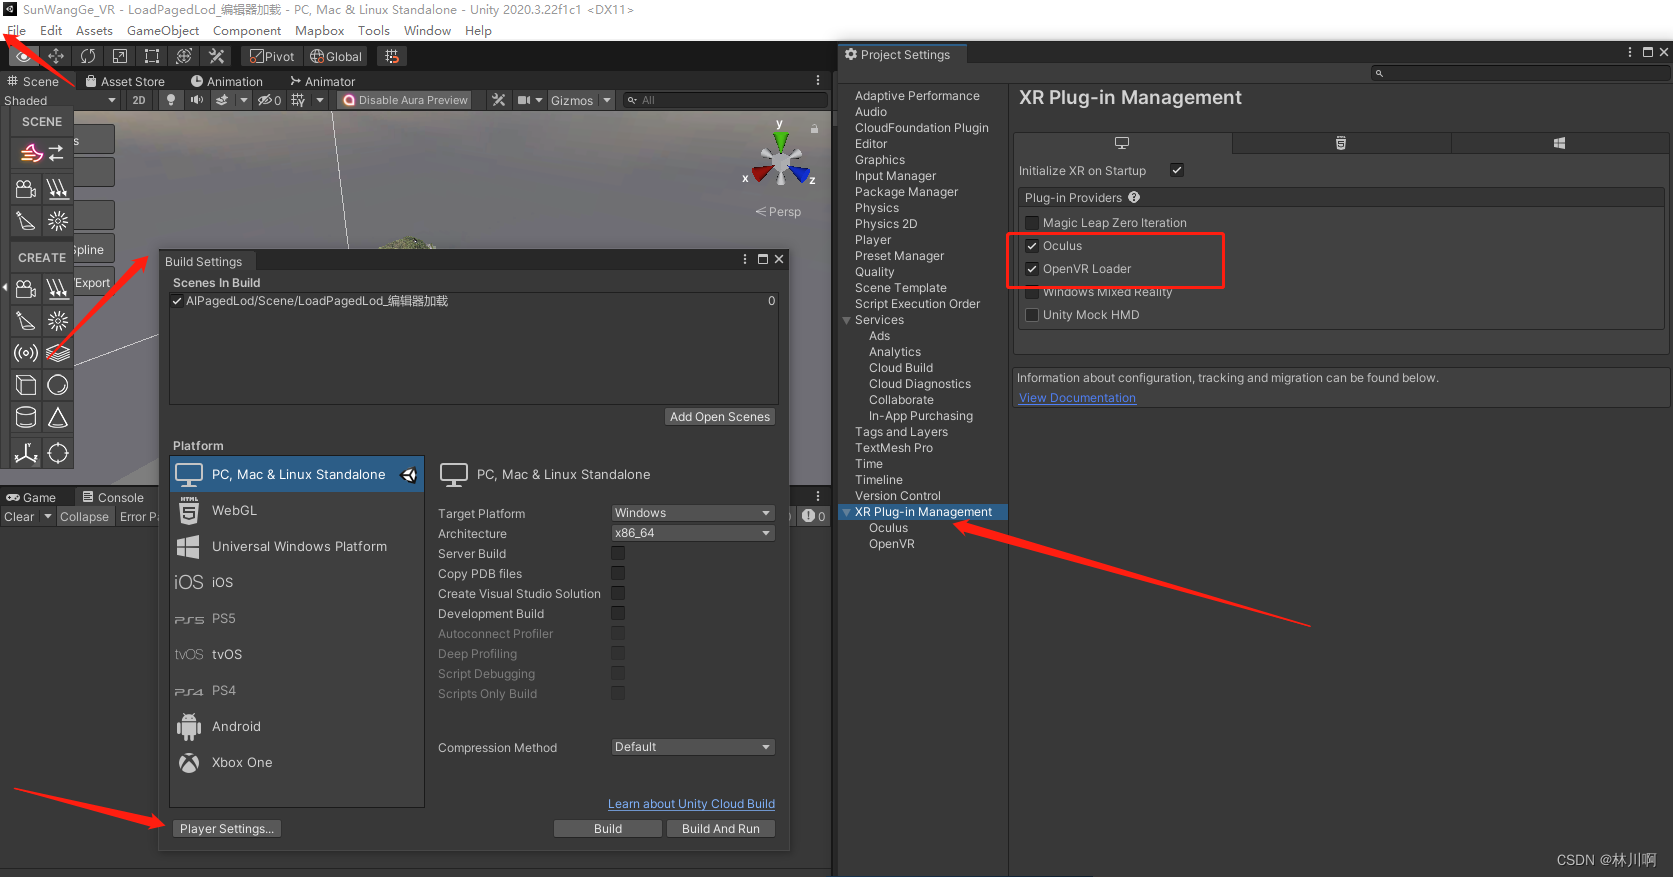This screenshot has width=1673, height=877.
Task: Enable Development Build checkbox
Action: (618, 613)
